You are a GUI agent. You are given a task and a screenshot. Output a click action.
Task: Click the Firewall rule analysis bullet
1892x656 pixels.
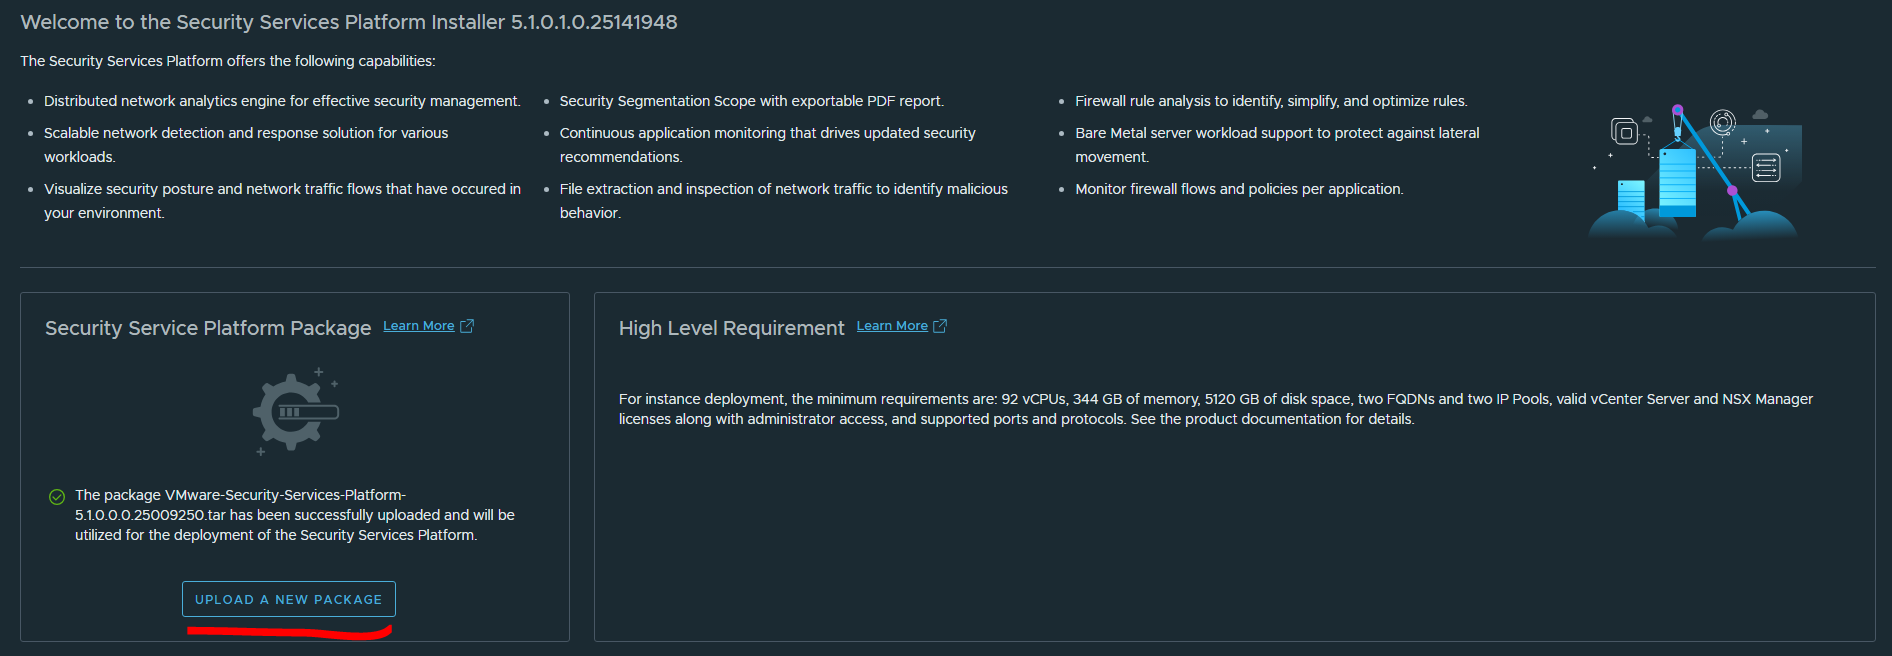(1271, 101)
